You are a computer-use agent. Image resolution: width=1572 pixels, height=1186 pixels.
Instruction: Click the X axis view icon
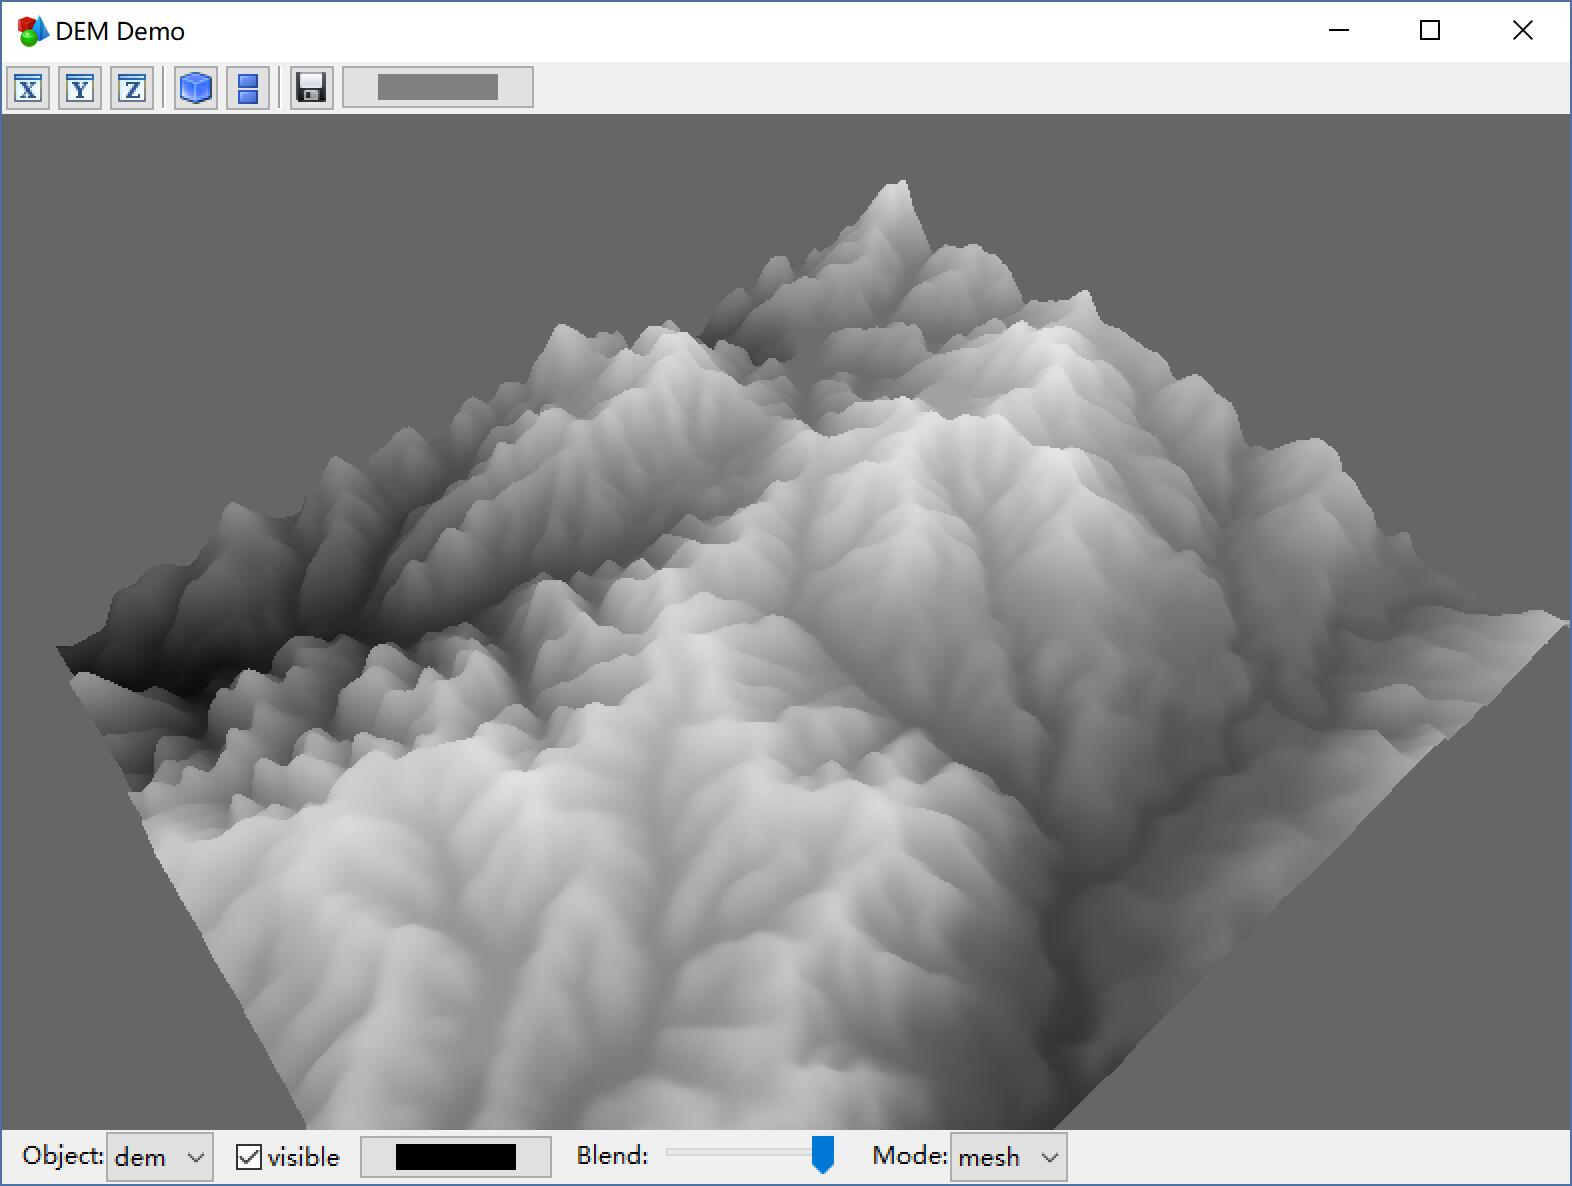pos(28,89)
